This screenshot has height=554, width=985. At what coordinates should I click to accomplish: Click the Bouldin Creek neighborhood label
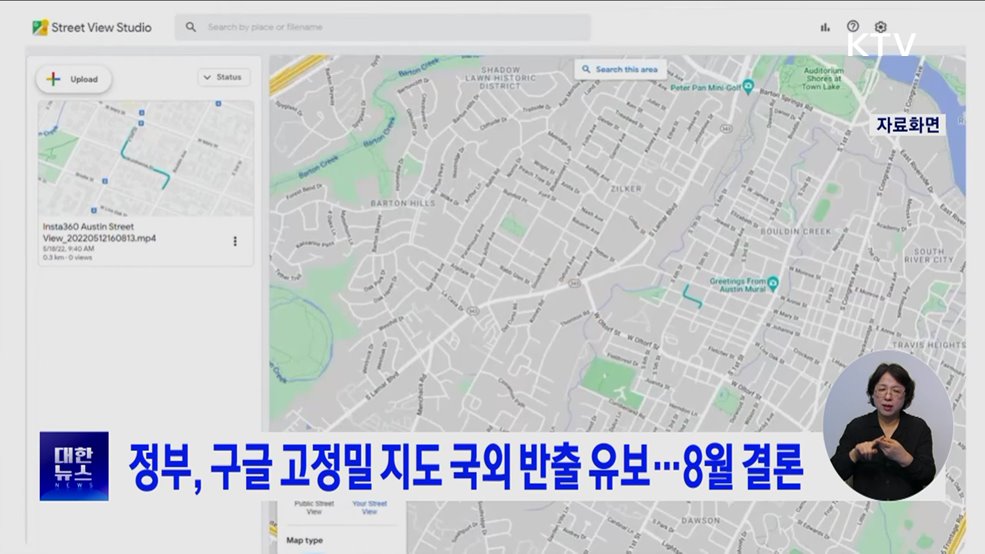[x=795, y=231]
